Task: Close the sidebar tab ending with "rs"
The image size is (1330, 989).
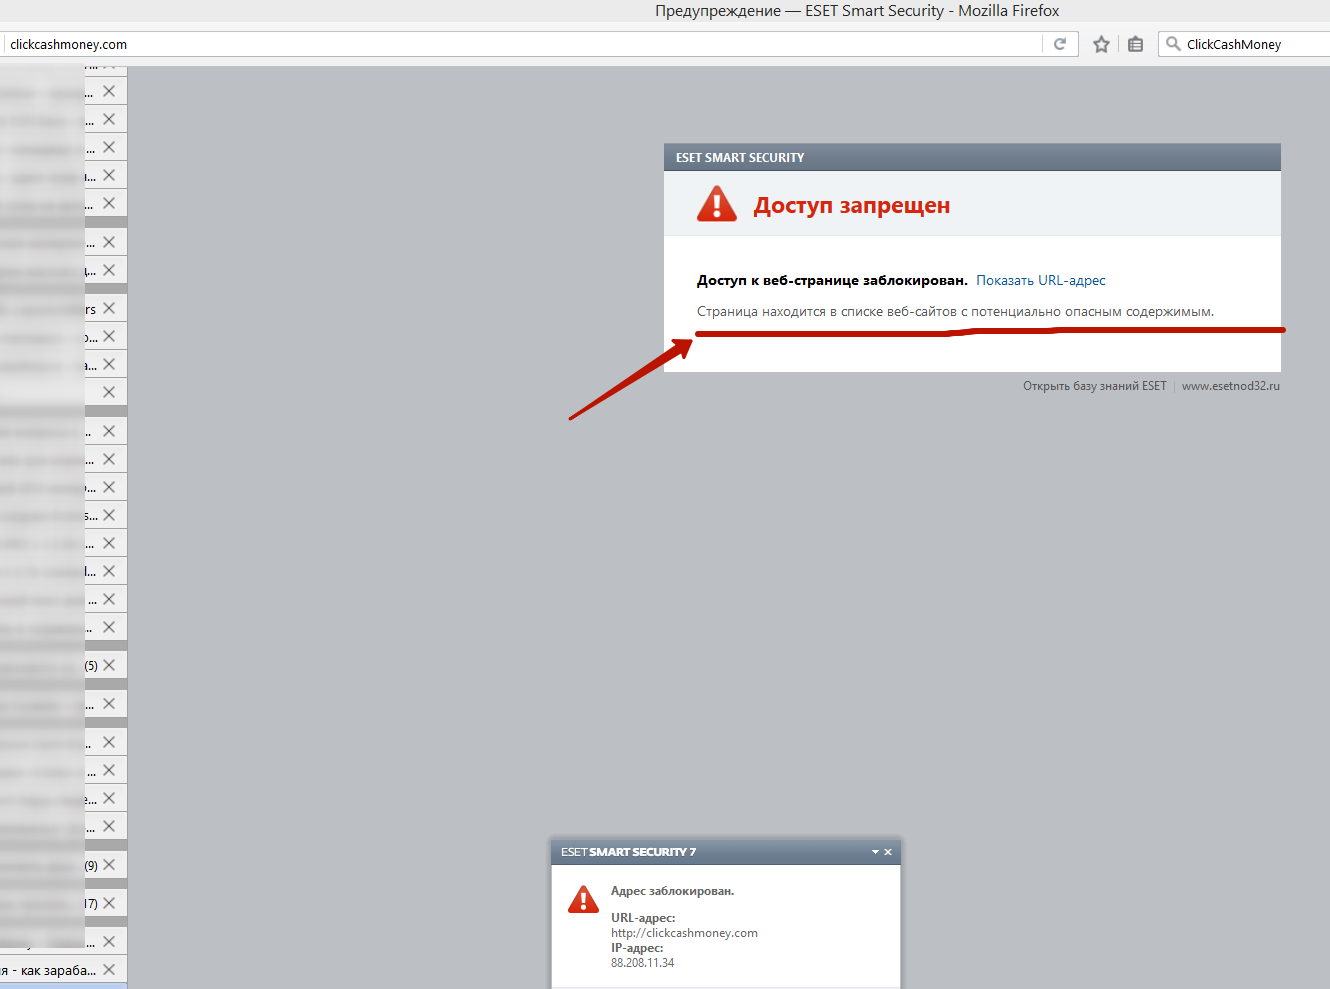Action: [109, 308]
